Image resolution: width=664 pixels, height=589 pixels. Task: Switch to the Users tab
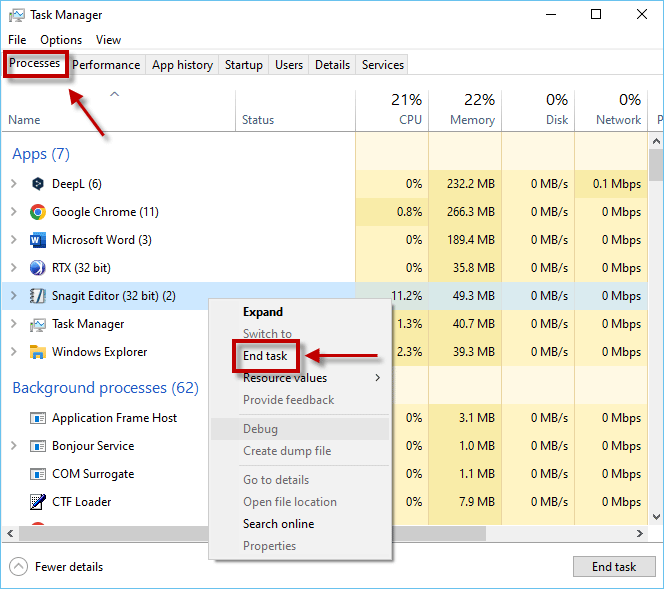(289, 65)
